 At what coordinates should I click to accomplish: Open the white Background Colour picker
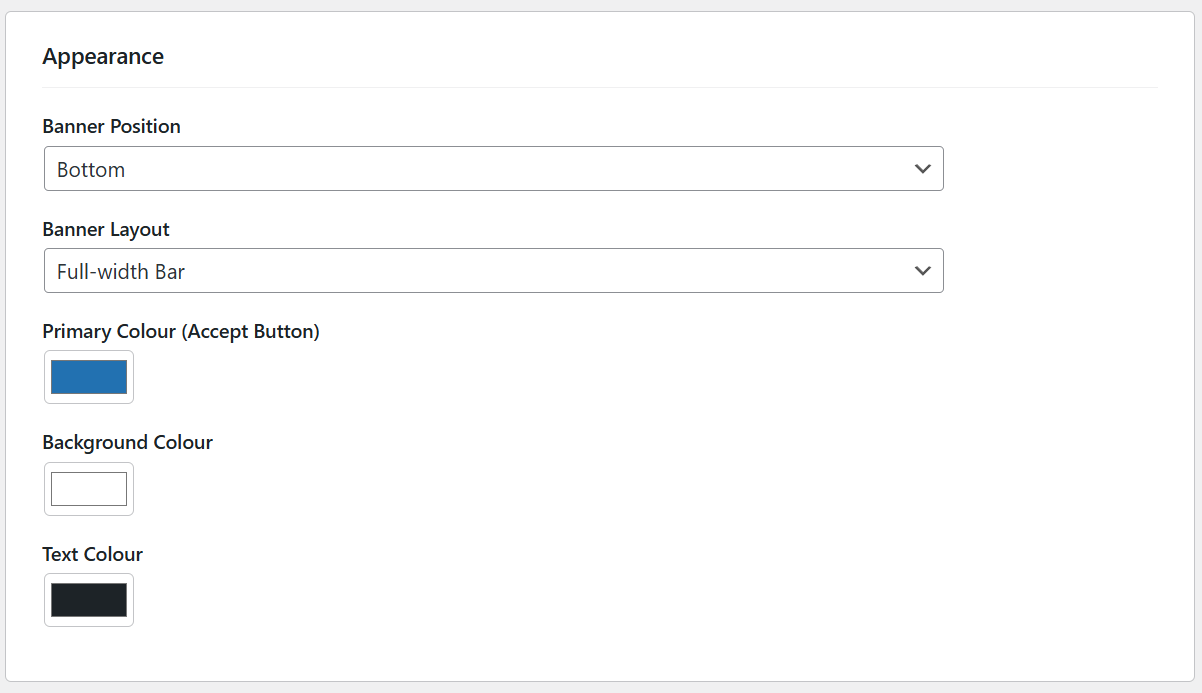click(89, 489)
